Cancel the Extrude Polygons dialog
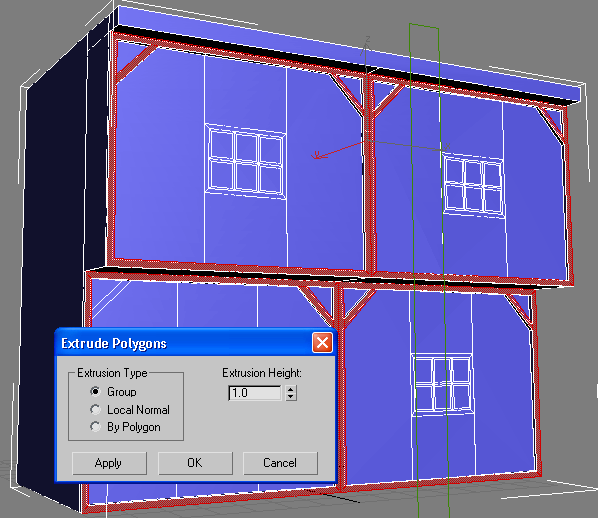This screenshot has width=598, height=518. point(280,463)
